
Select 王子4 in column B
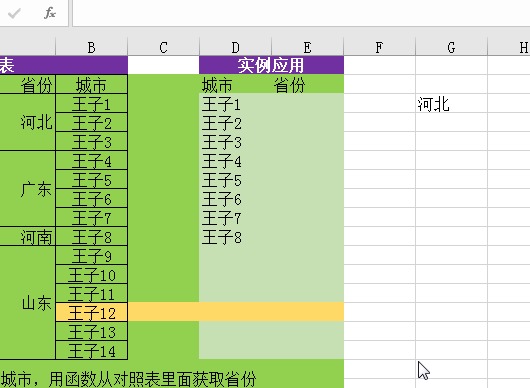pos(91,161)
